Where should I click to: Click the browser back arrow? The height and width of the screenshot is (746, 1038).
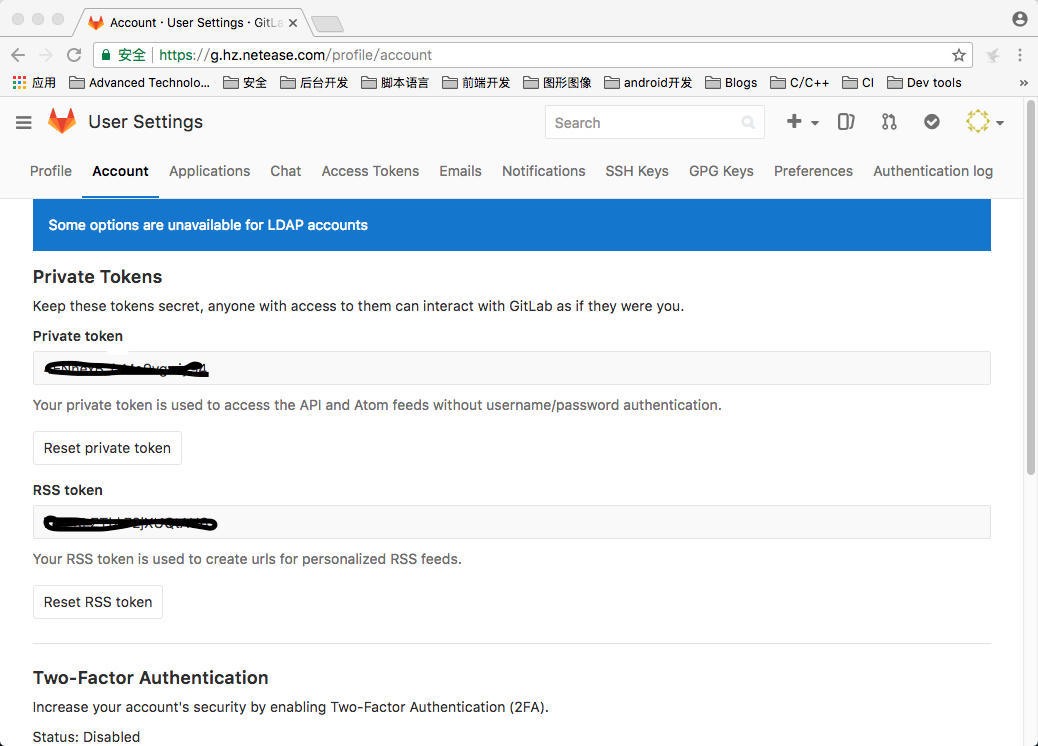tap(18, 55)
